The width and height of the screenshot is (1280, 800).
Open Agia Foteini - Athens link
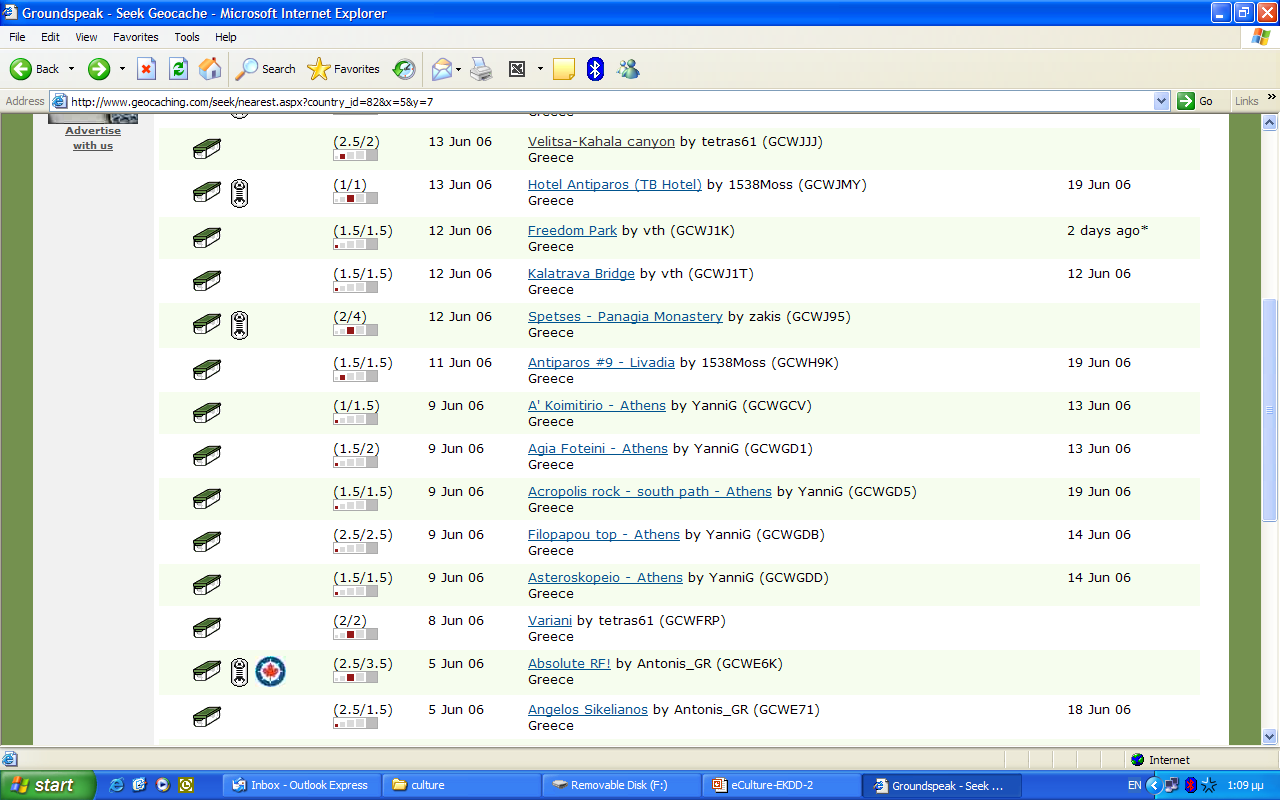pos(598,448)
